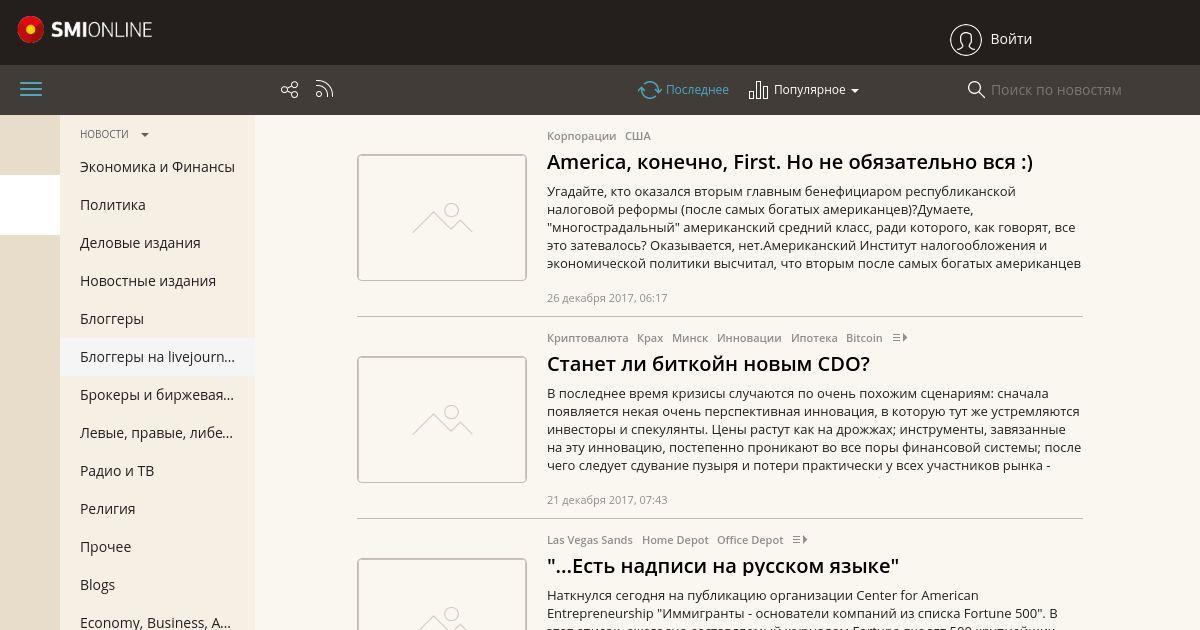Click the magnifier search icon
This screenshot has width=1200, height=630.
coord(977,90)
